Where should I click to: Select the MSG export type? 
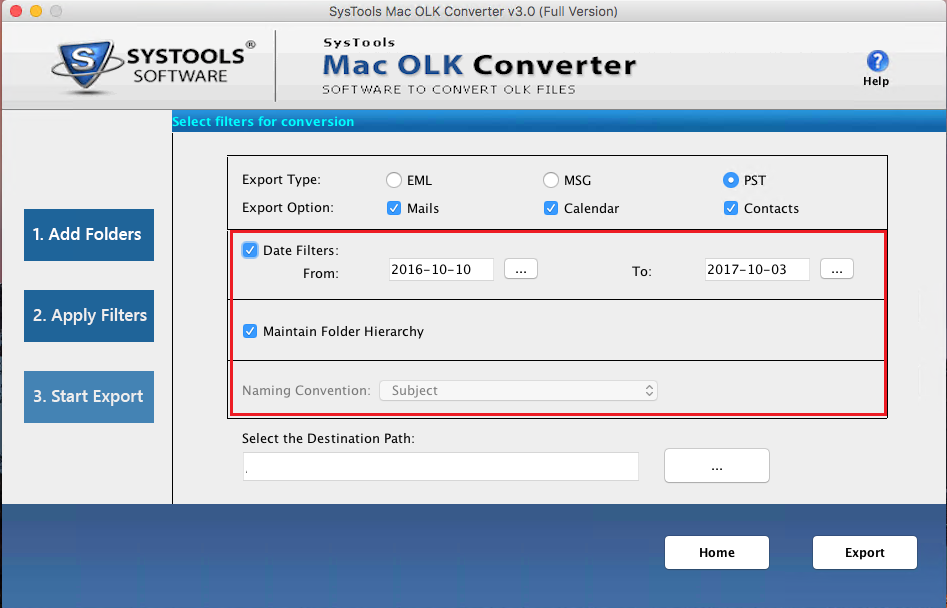click(551, 180)
